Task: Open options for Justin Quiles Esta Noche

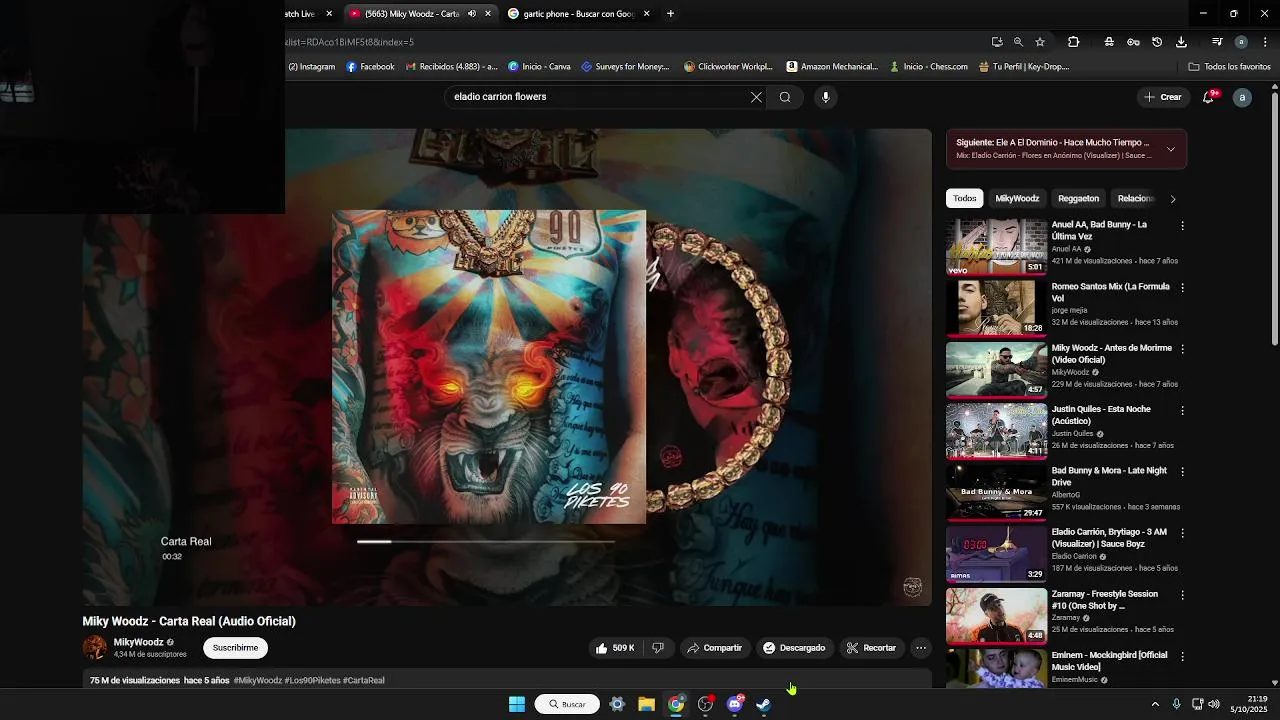Action: click(1182, 410)
